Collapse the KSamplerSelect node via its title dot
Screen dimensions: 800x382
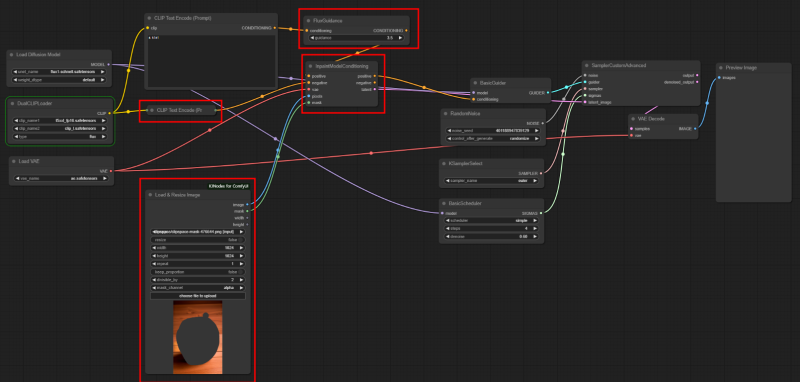(x=444, y=164)
